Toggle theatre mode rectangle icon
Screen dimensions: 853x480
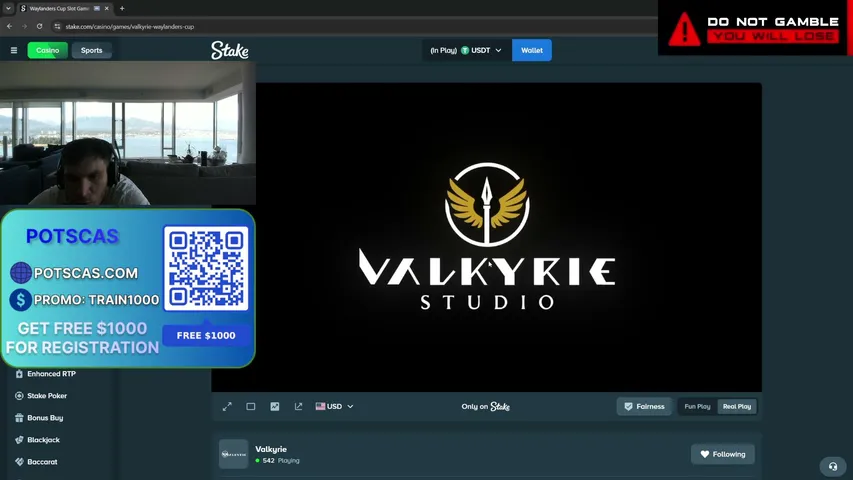251,407
